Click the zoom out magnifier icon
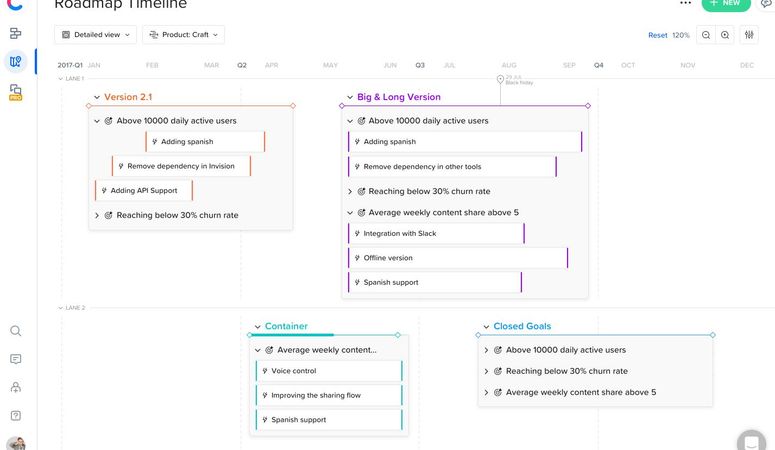 [706, 35]
